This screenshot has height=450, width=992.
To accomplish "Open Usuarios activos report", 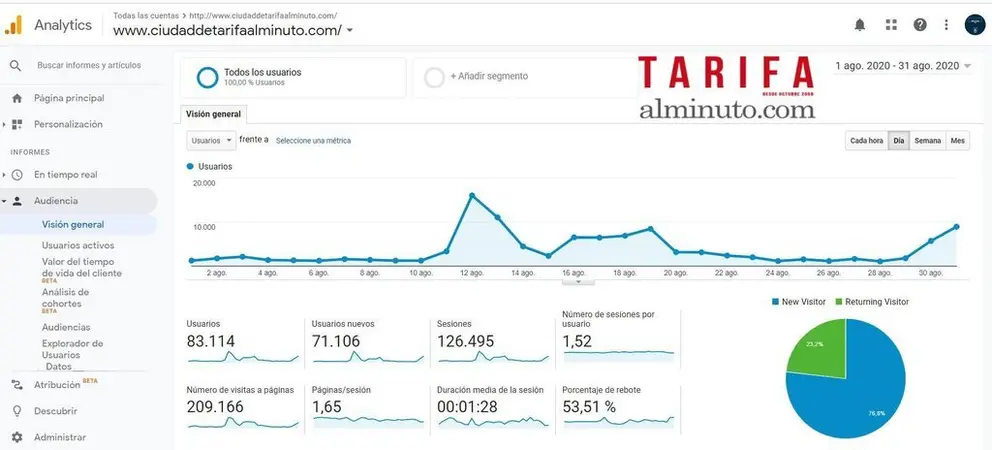I will 78,246.
